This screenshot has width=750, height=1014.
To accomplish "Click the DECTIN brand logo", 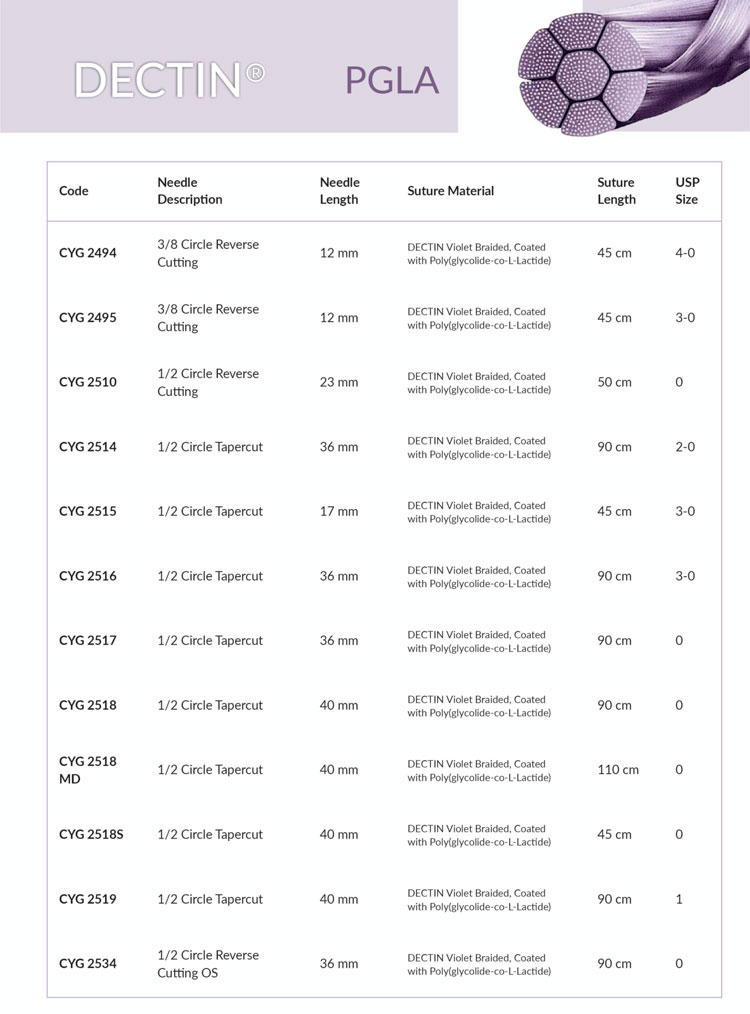I will 170,80.
